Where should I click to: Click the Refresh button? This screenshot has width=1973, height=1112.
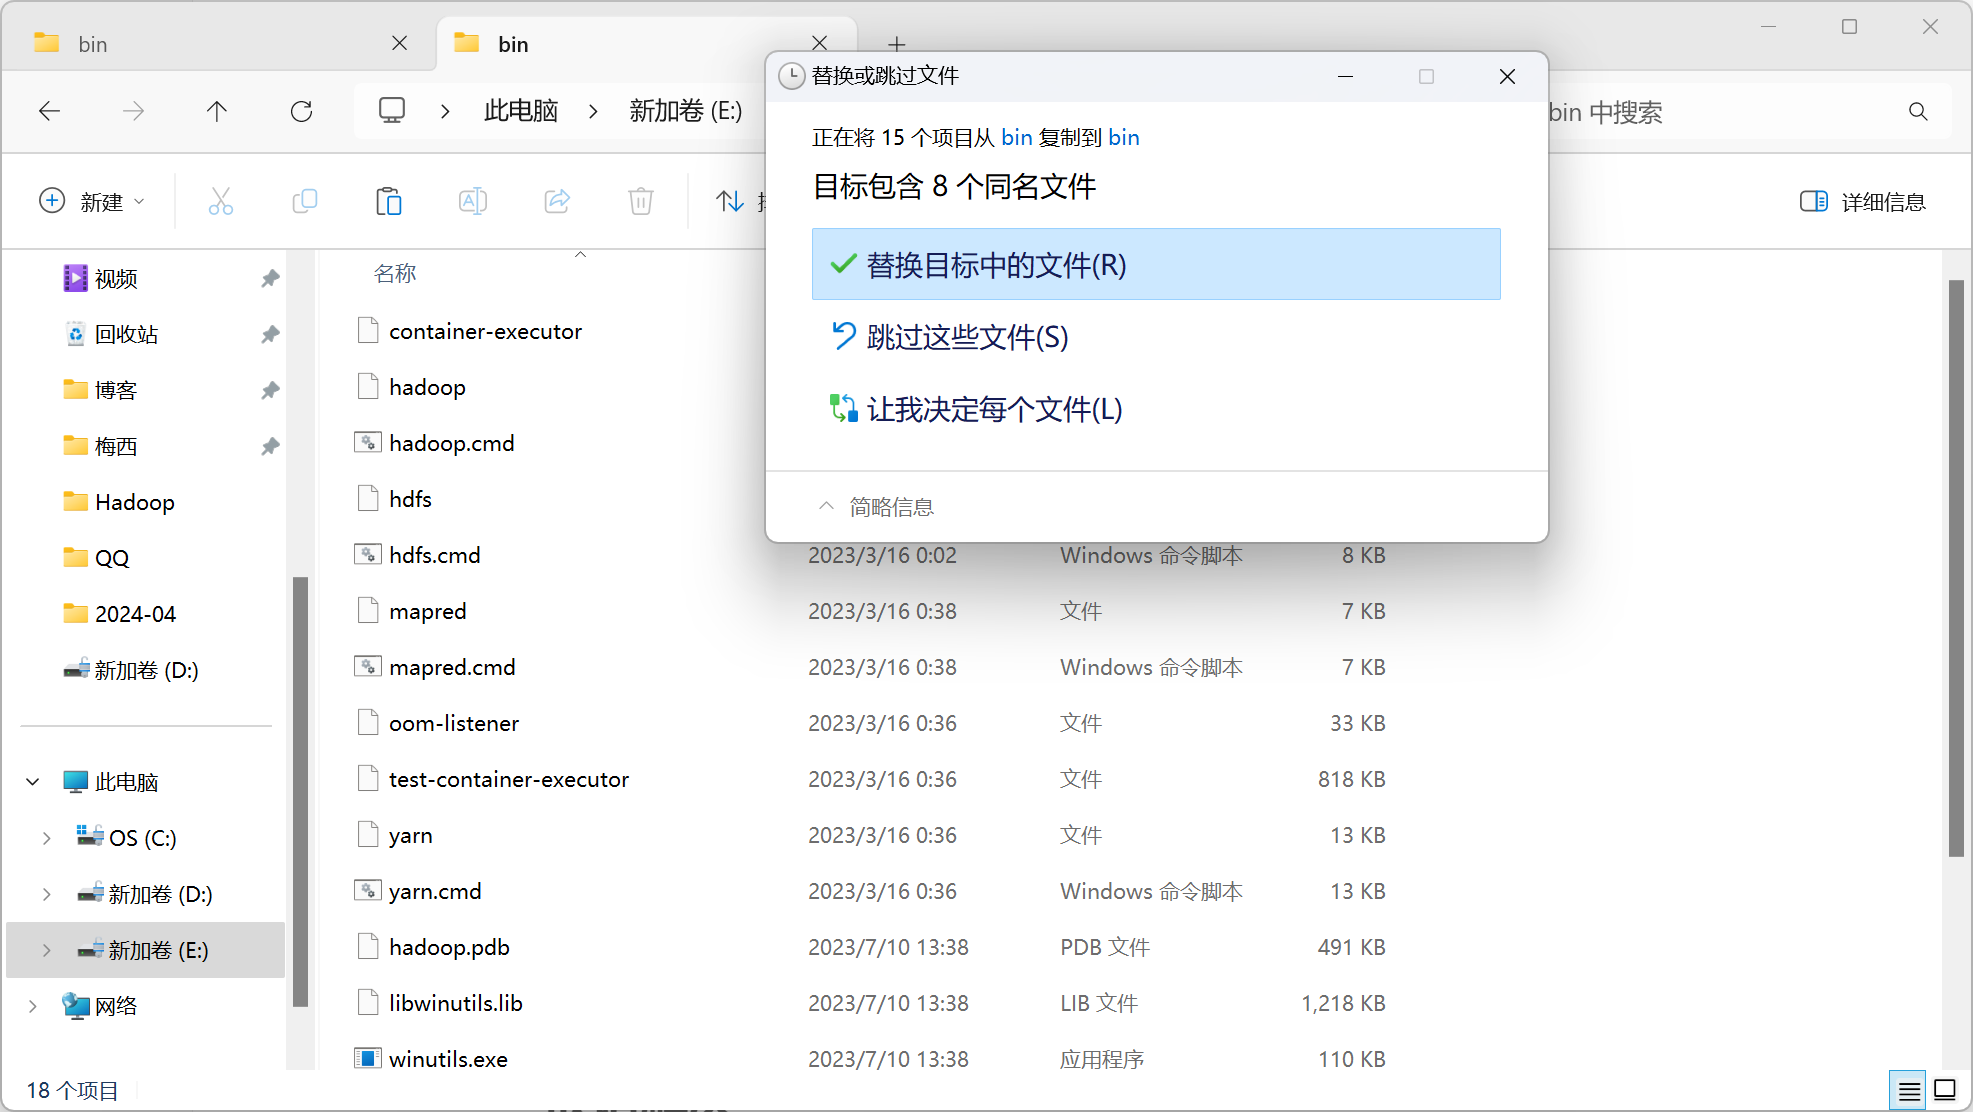click(301, 111)
